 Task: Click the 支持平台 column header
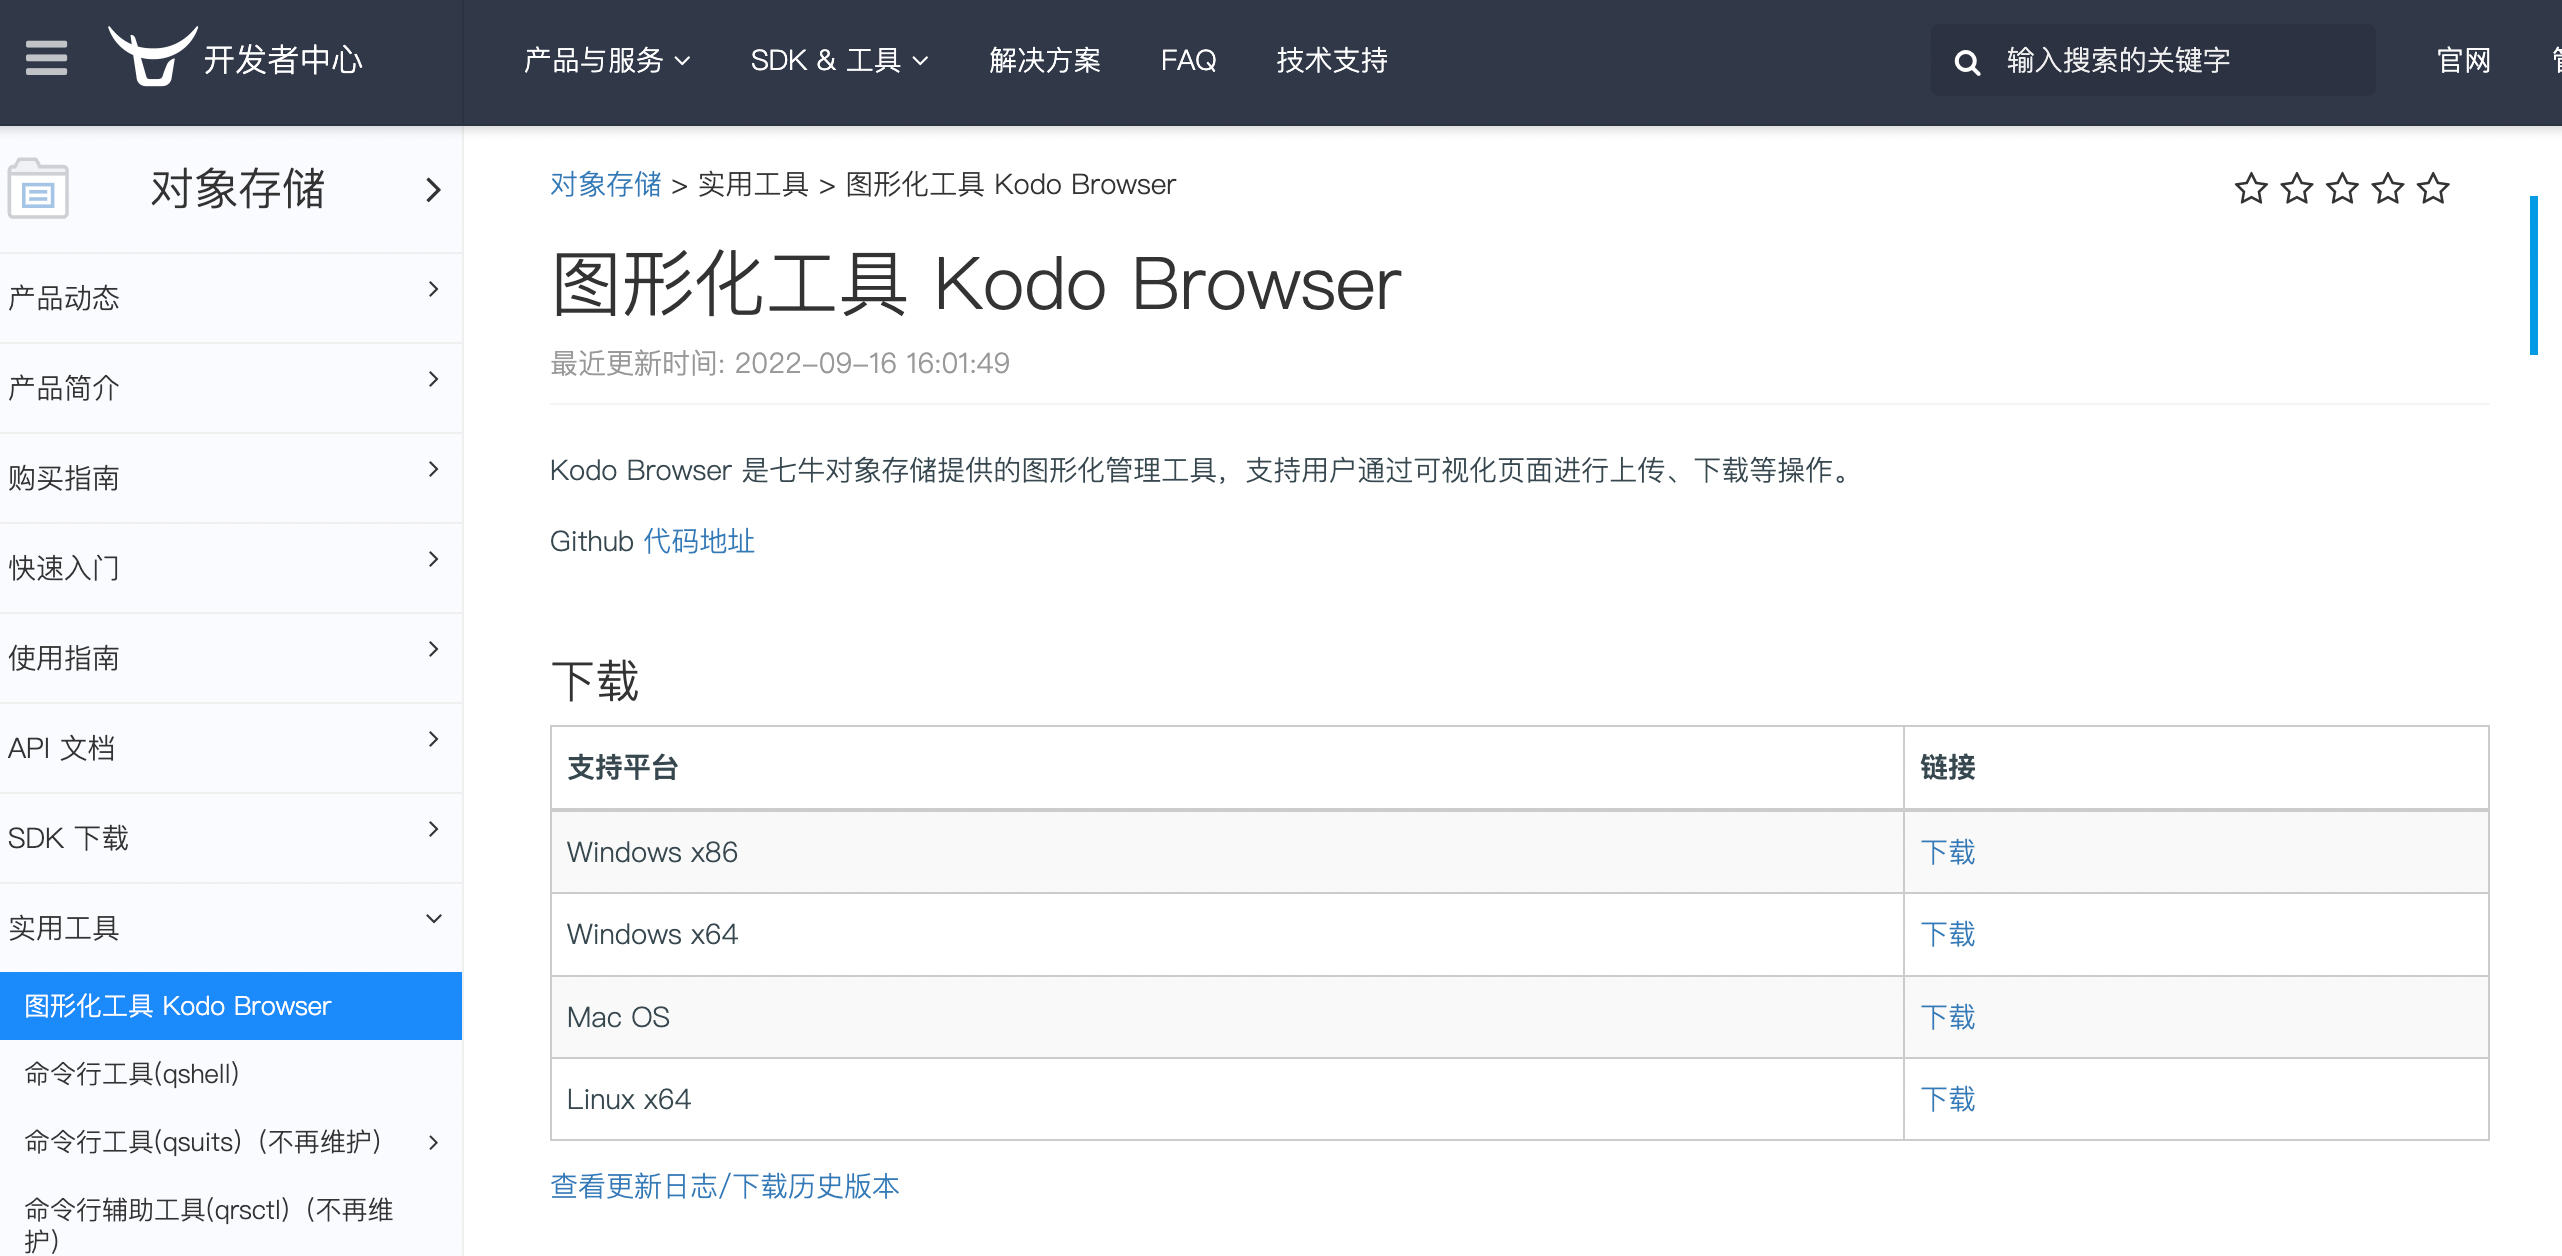(x=1227, y=767)
